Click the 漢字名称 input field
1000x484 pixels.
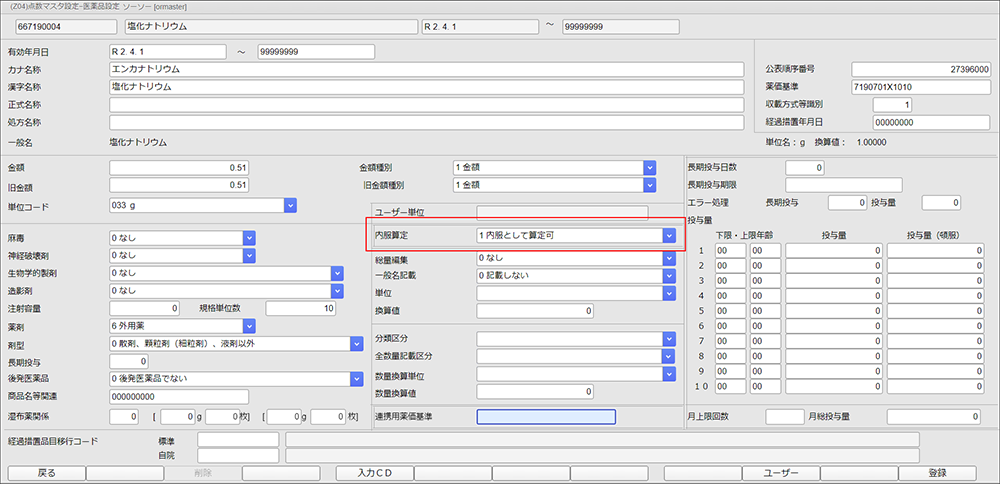(426, 87)
